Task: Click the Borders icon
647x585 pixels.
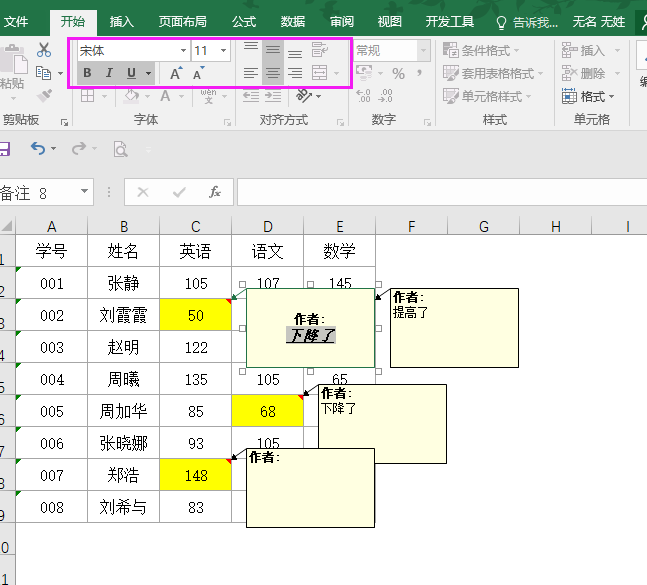Action: pos(87,96)
